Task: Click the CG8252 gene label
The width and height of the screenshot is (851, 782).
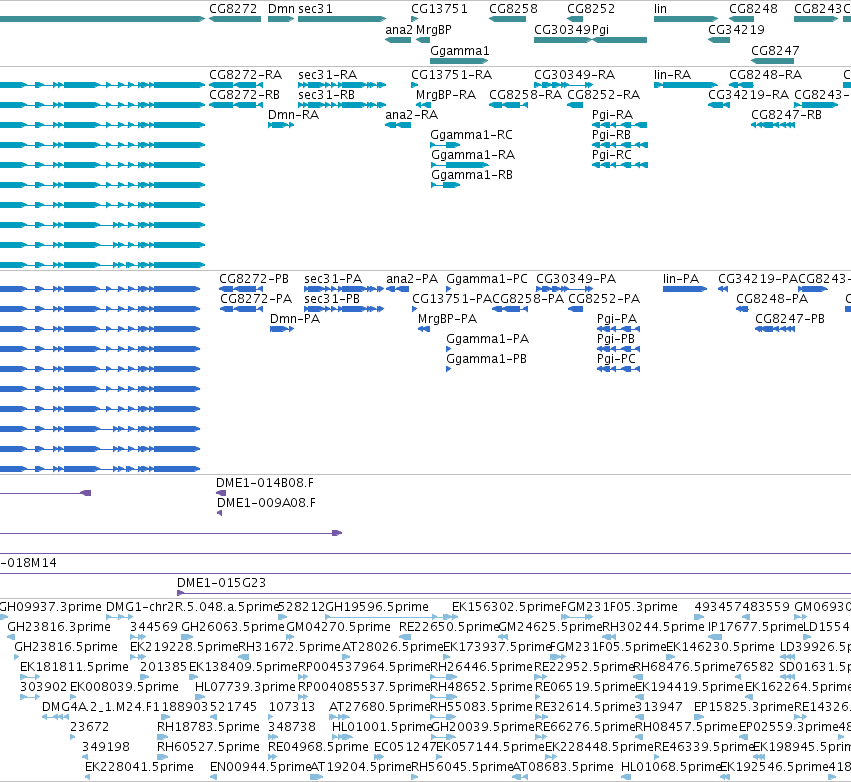Action: [x=591, y=9]
